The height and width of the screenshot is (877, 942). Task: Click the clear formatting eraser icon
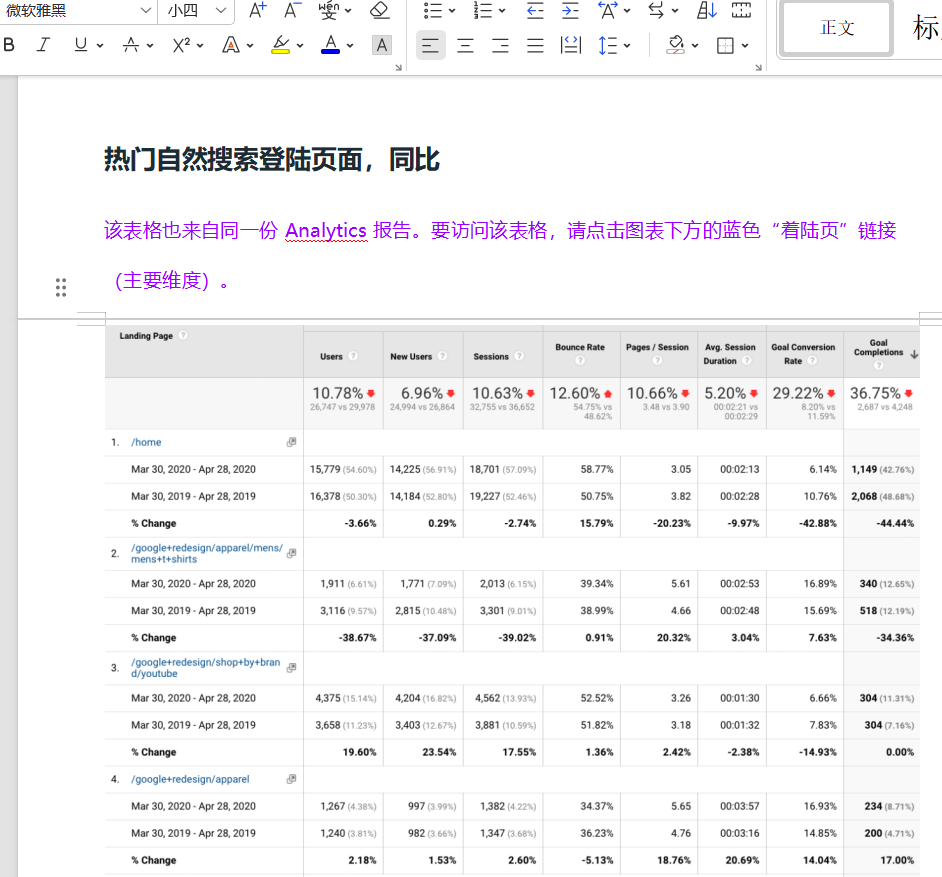379,11
